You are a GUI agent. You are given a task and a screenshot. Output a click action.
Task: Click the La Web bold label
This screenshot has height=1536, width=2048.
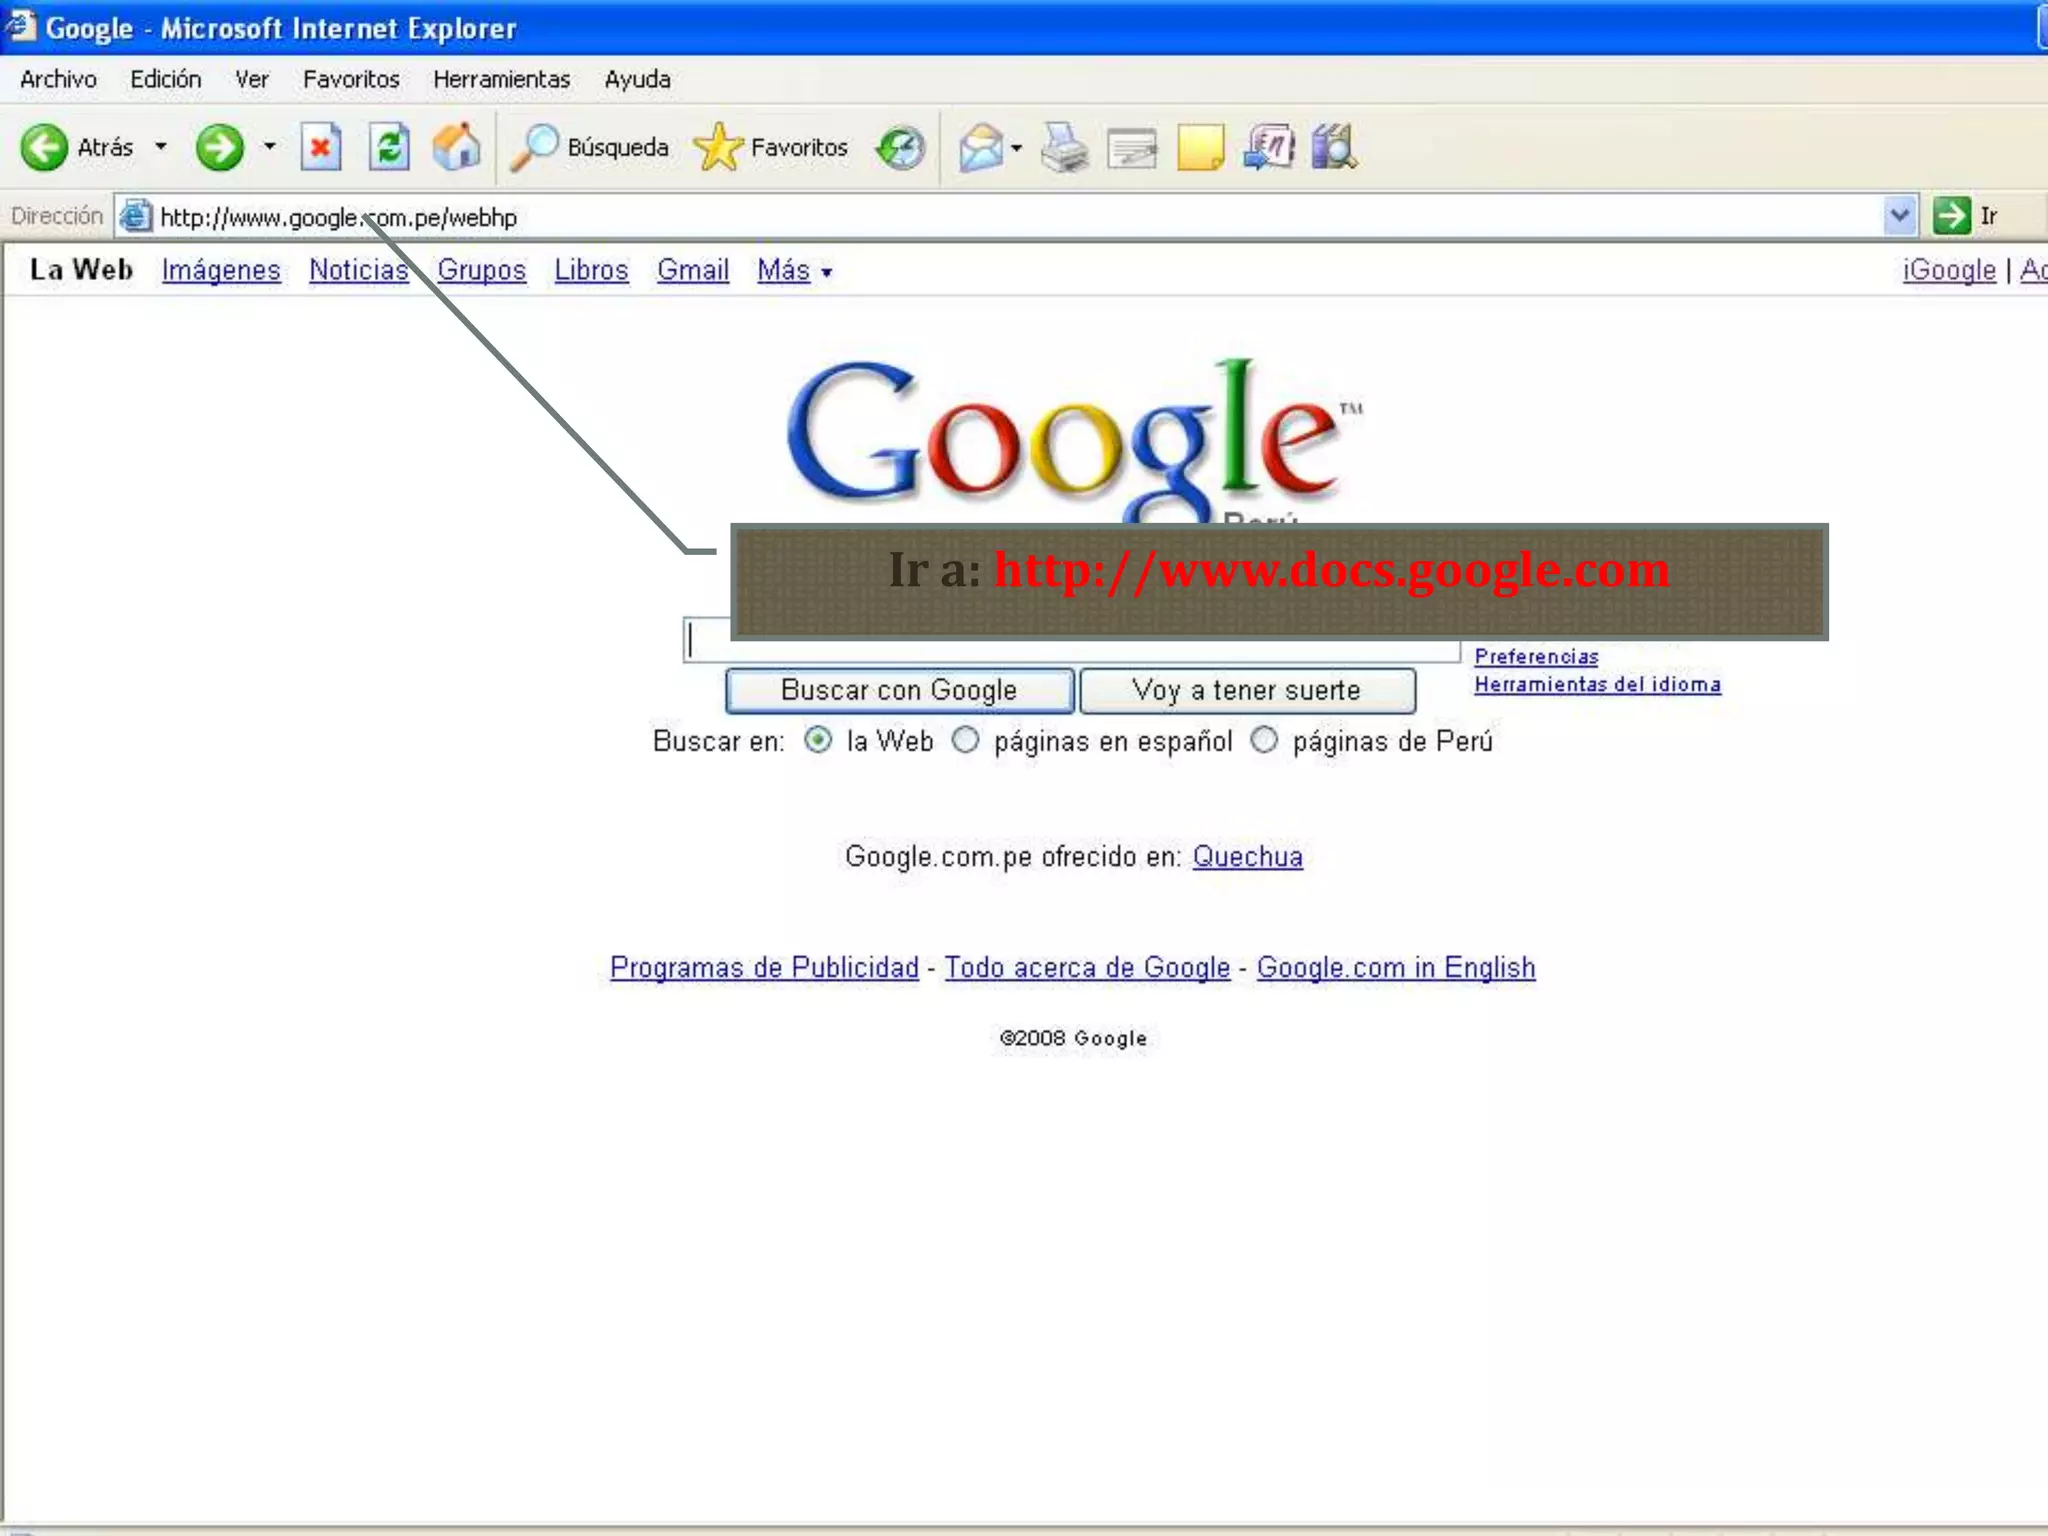[81, 270]
